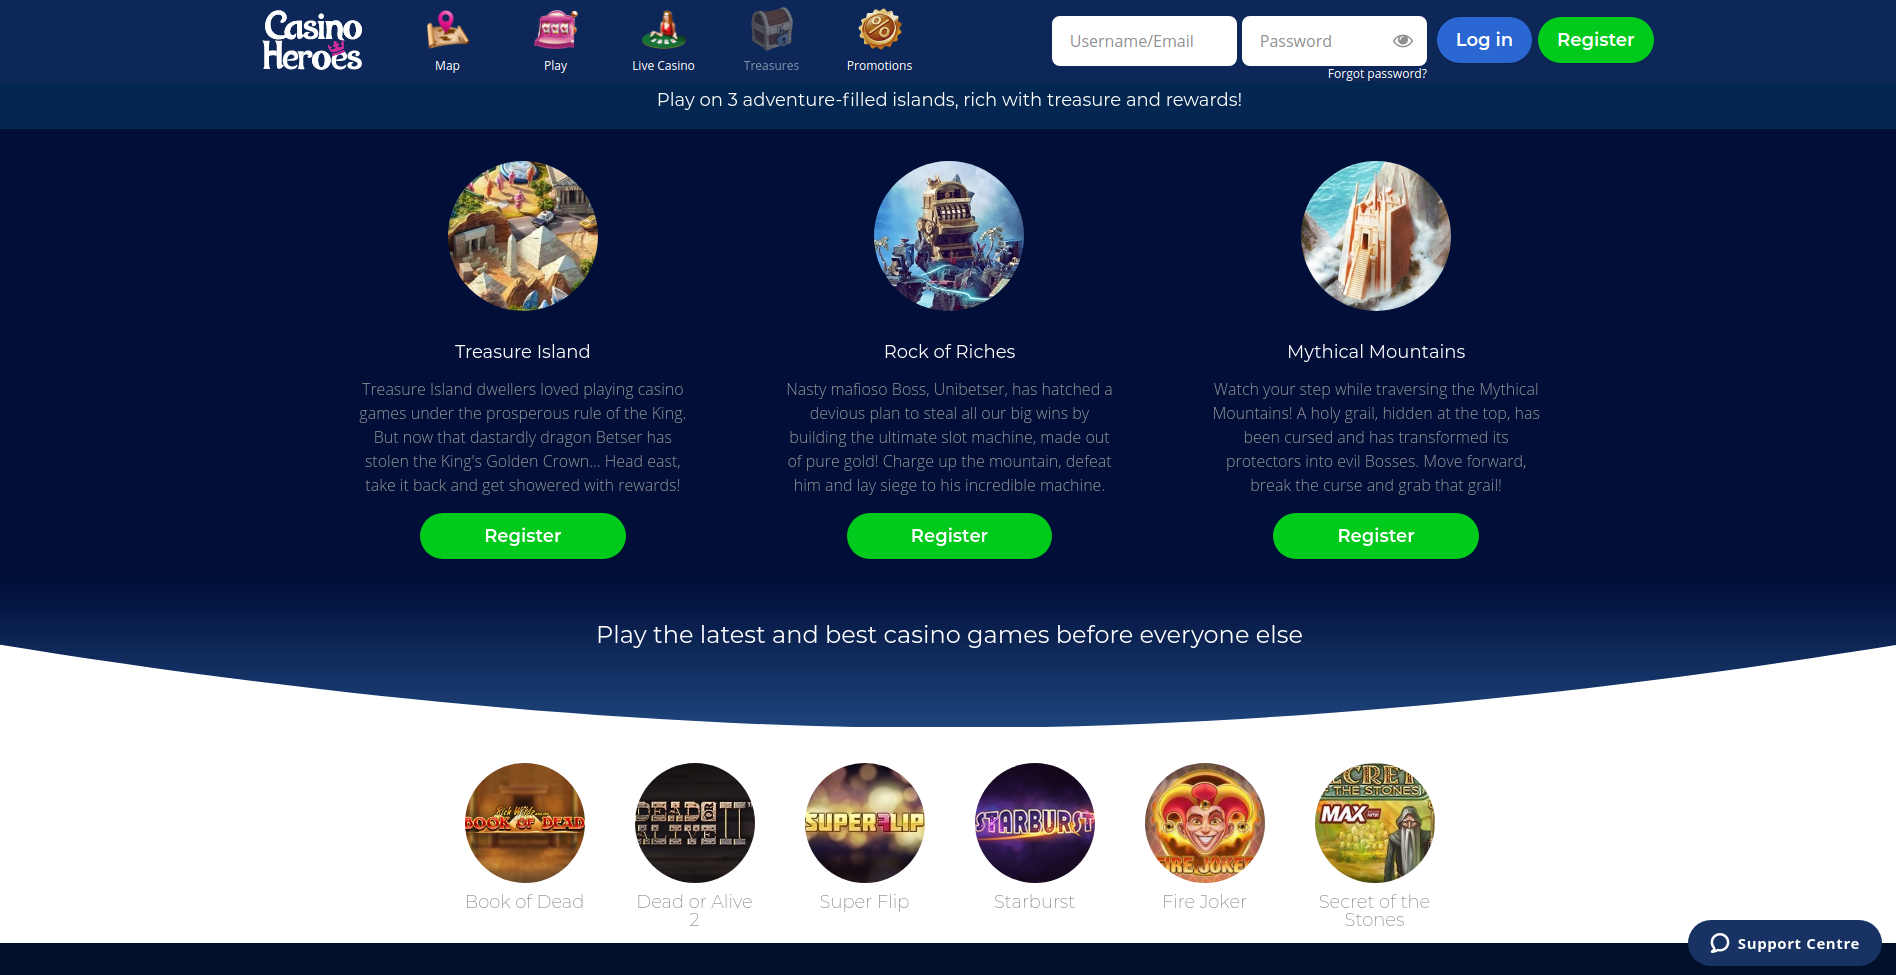Click Forgot password link
The width and height of the screenshot is (1896, 975).
click(x=1377, y=74)
